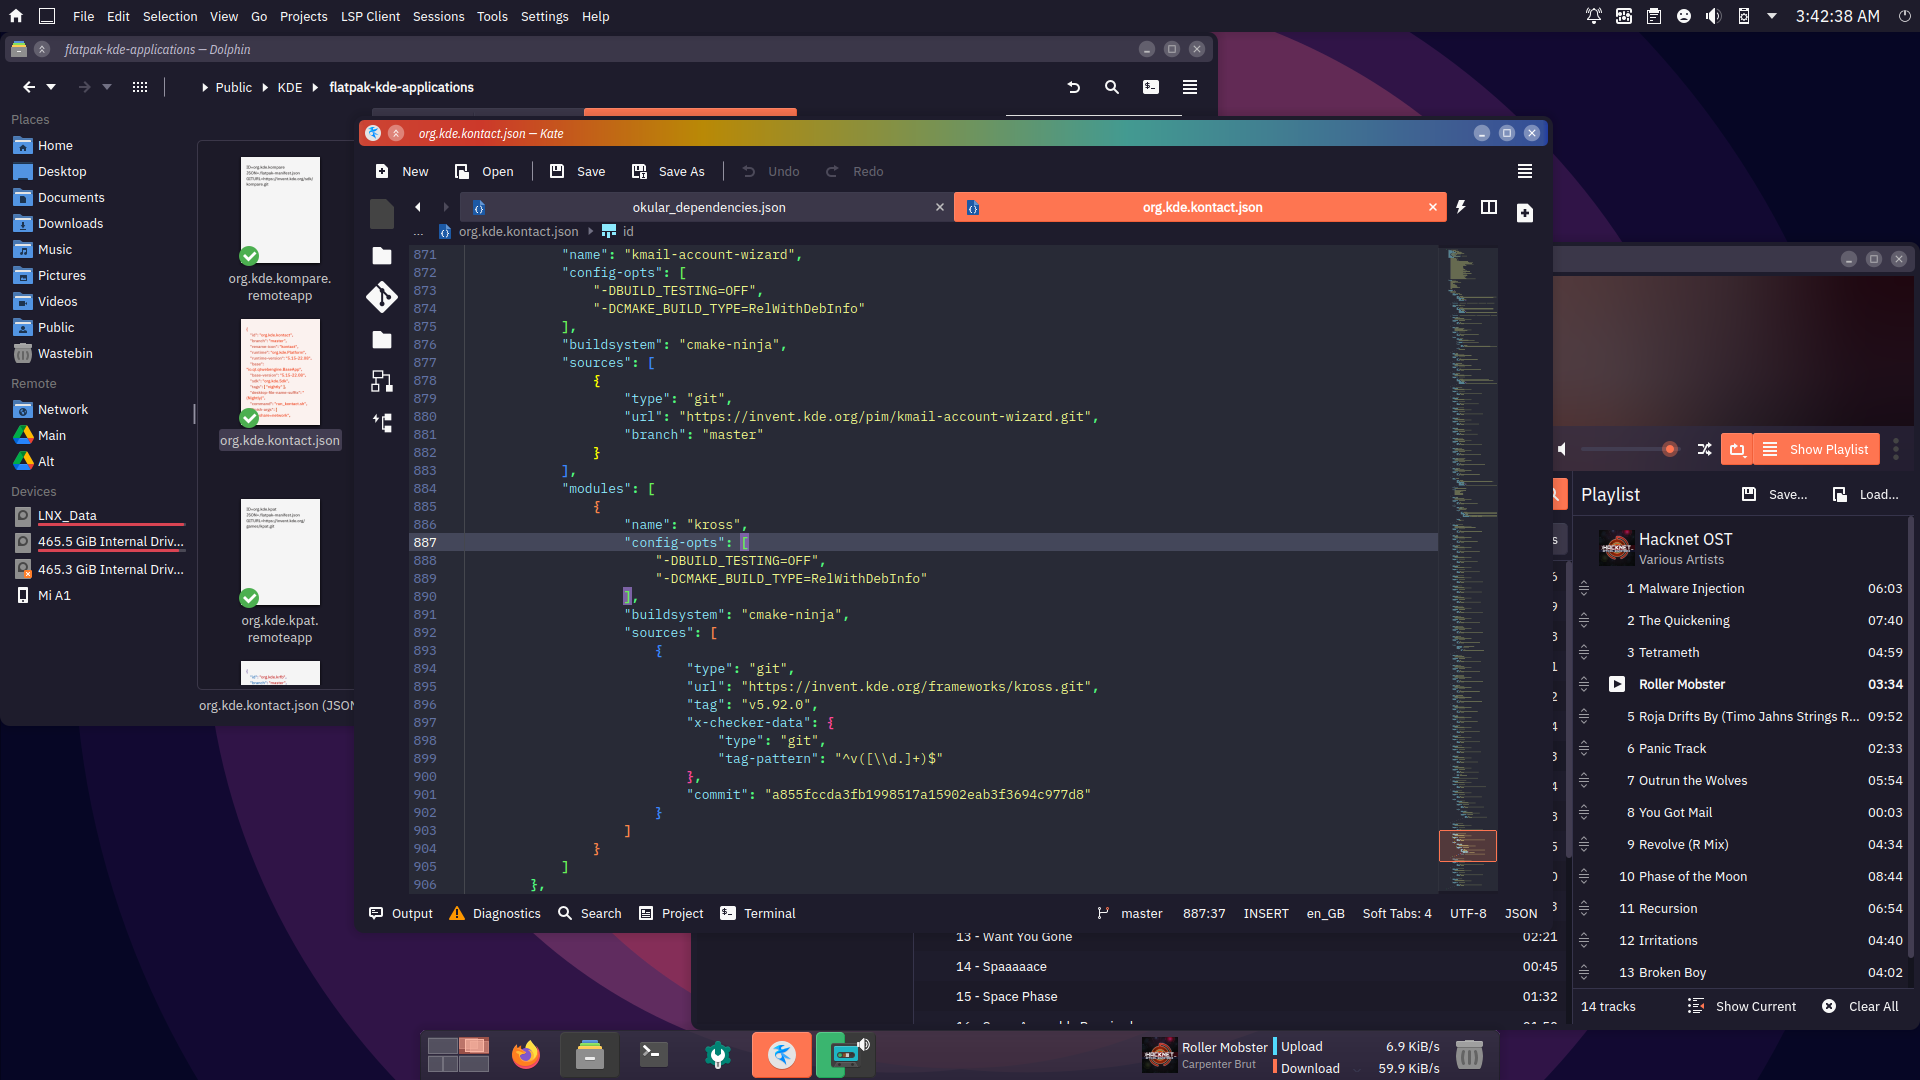Click the split view icon near Kate's tabs
This screenshot has width=1920, height=1080.
pos(1489,207)
